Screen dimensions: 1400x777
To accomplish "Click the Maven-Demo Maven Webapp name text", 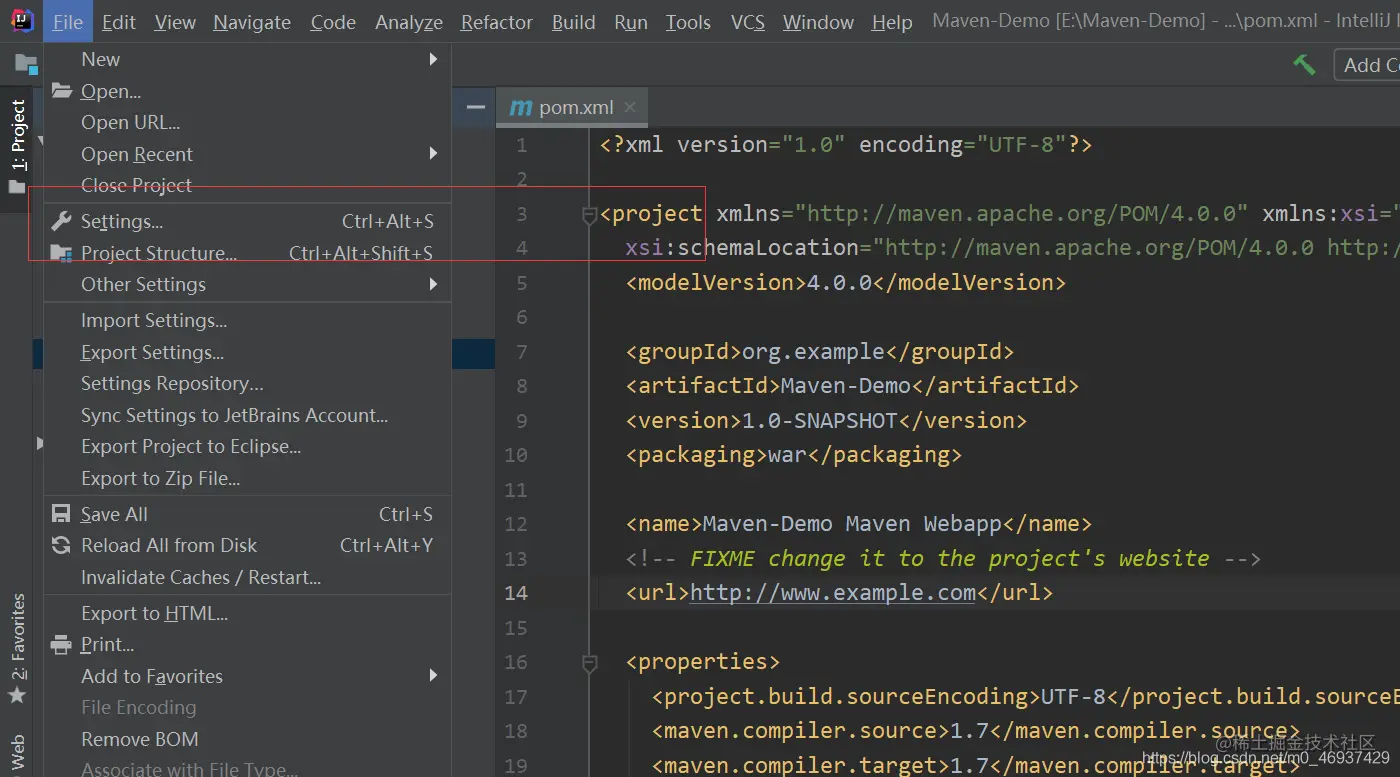I will (853, 523).
